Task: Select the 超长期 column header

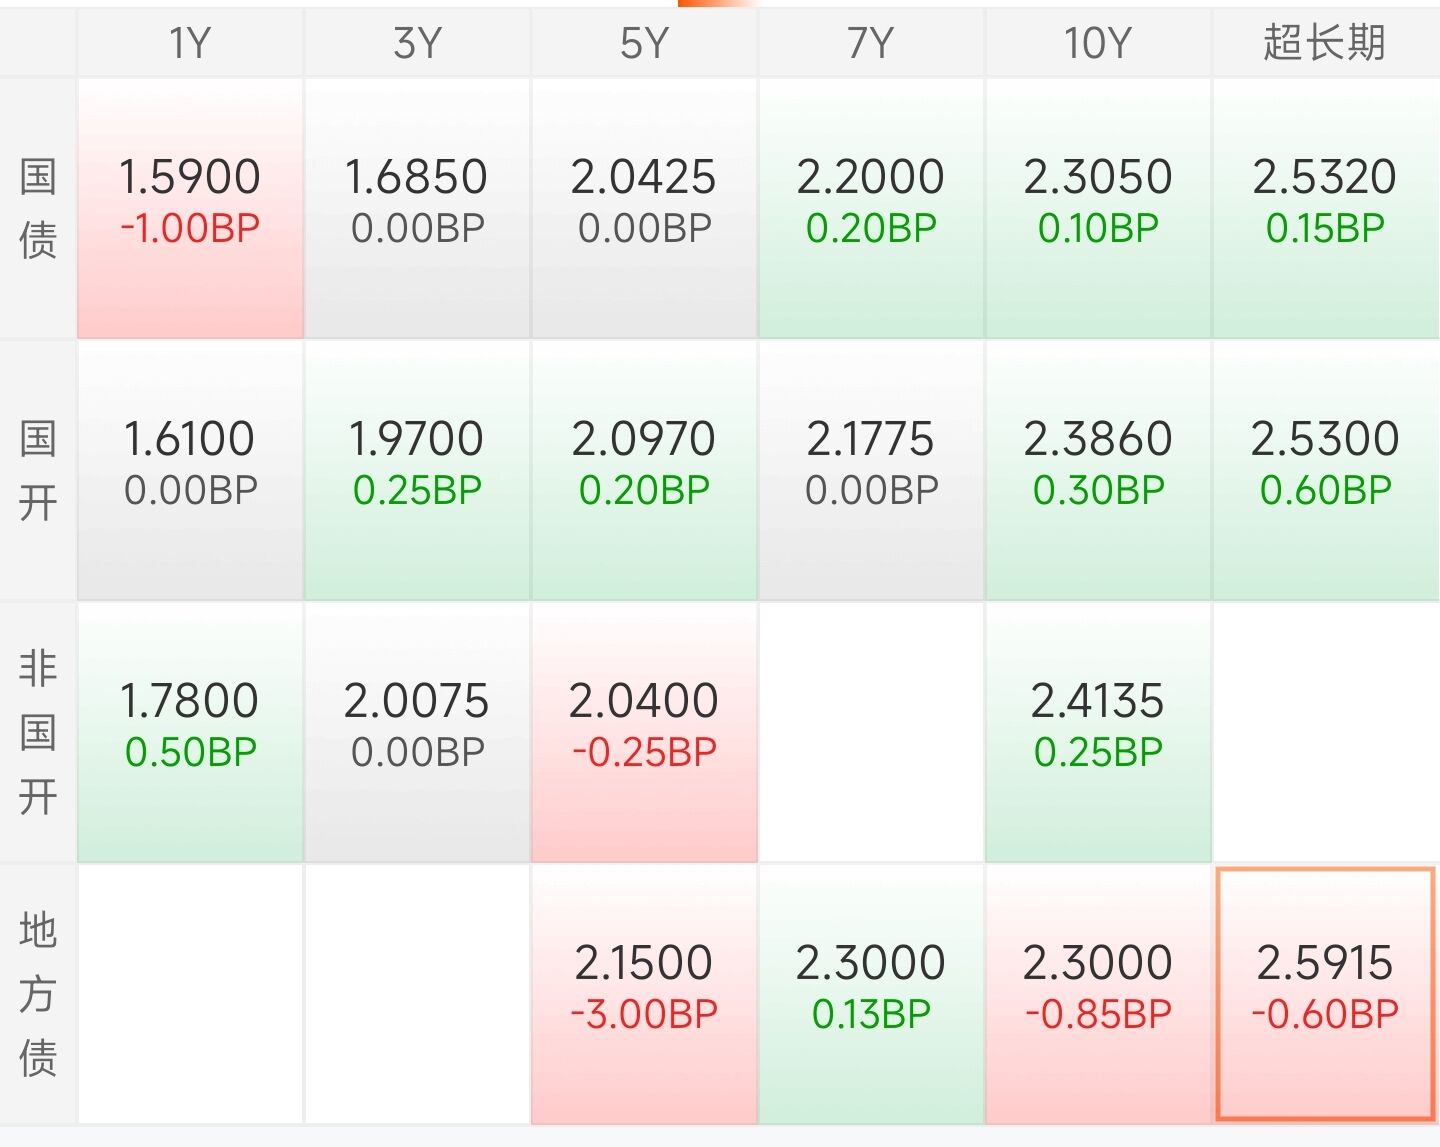Action: click(1325, 43)
